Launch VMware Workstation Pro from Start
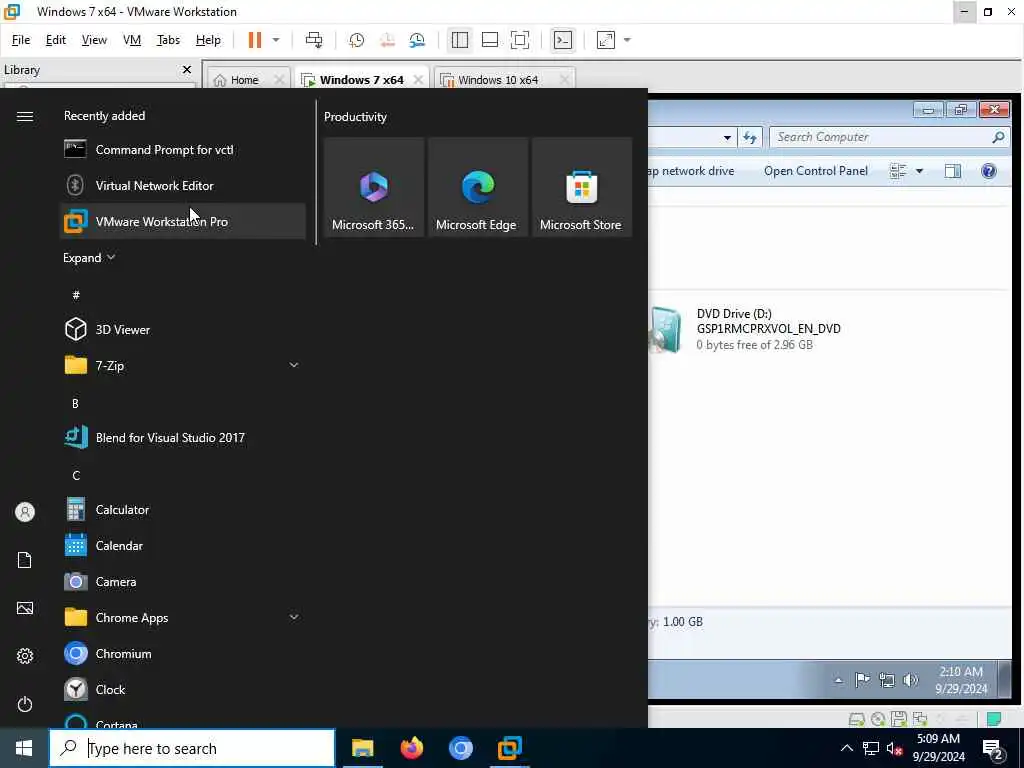Screen dimensions: 1024x768 tap(182, 221)
